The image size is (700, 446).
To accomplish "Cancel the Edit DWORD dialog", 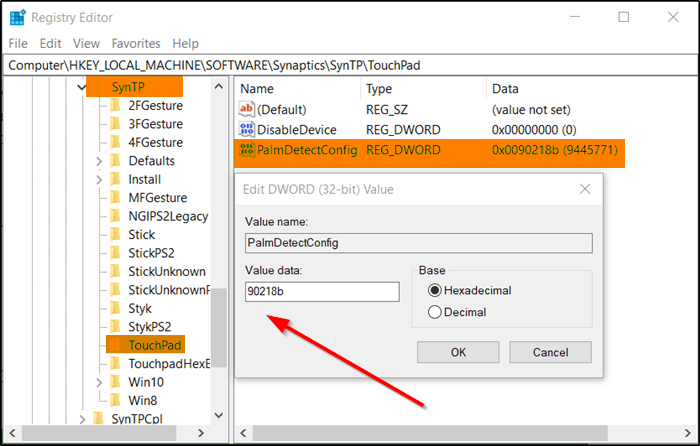I will click(x=550, y=352).
